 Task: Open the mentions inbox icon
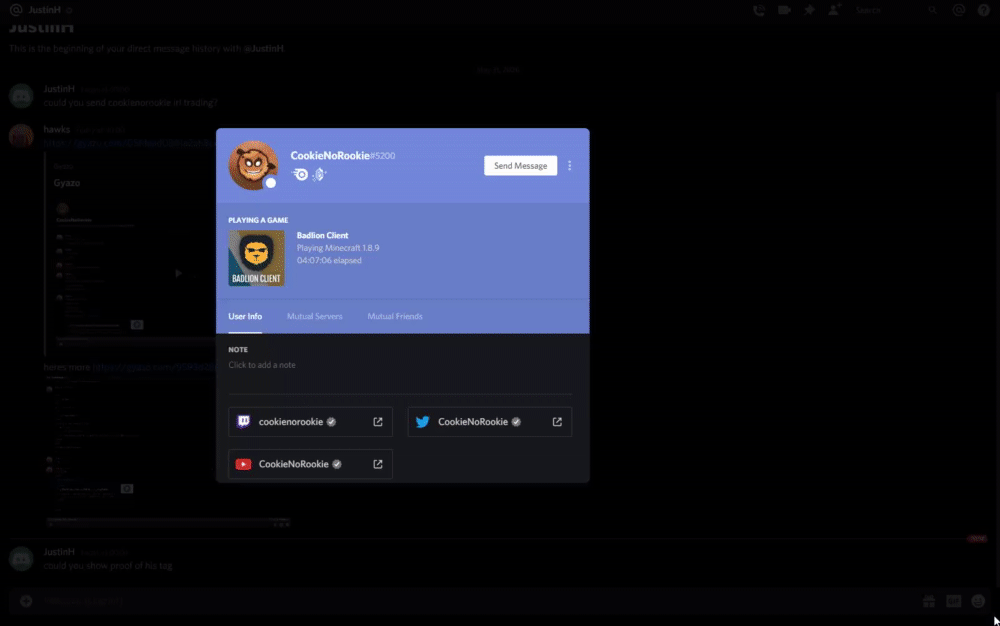pyautogui.click(x=959, y=10)
